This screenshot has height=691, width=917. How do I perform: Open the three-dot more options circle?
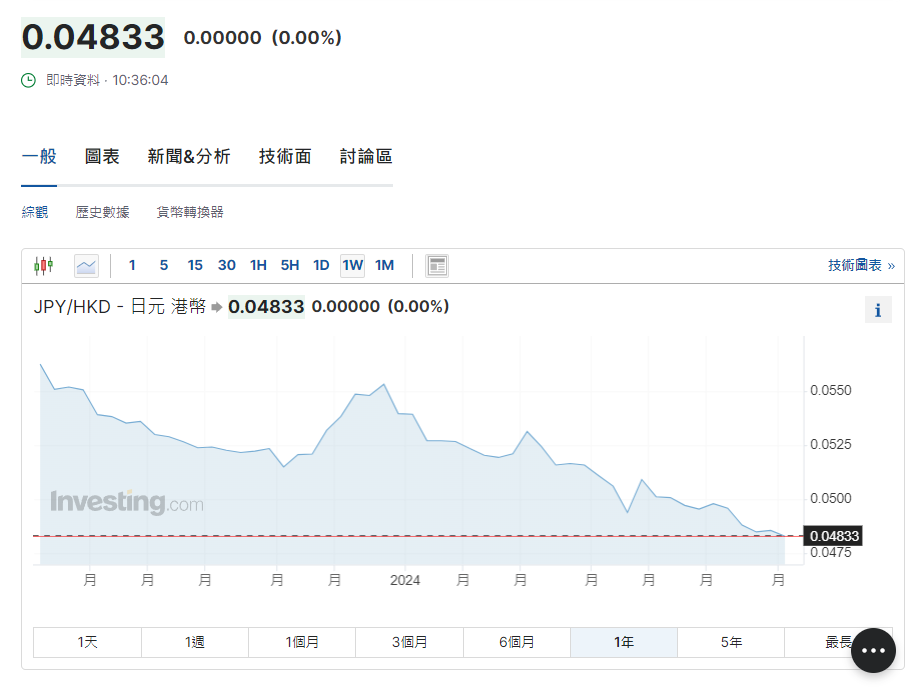(872, 650)
